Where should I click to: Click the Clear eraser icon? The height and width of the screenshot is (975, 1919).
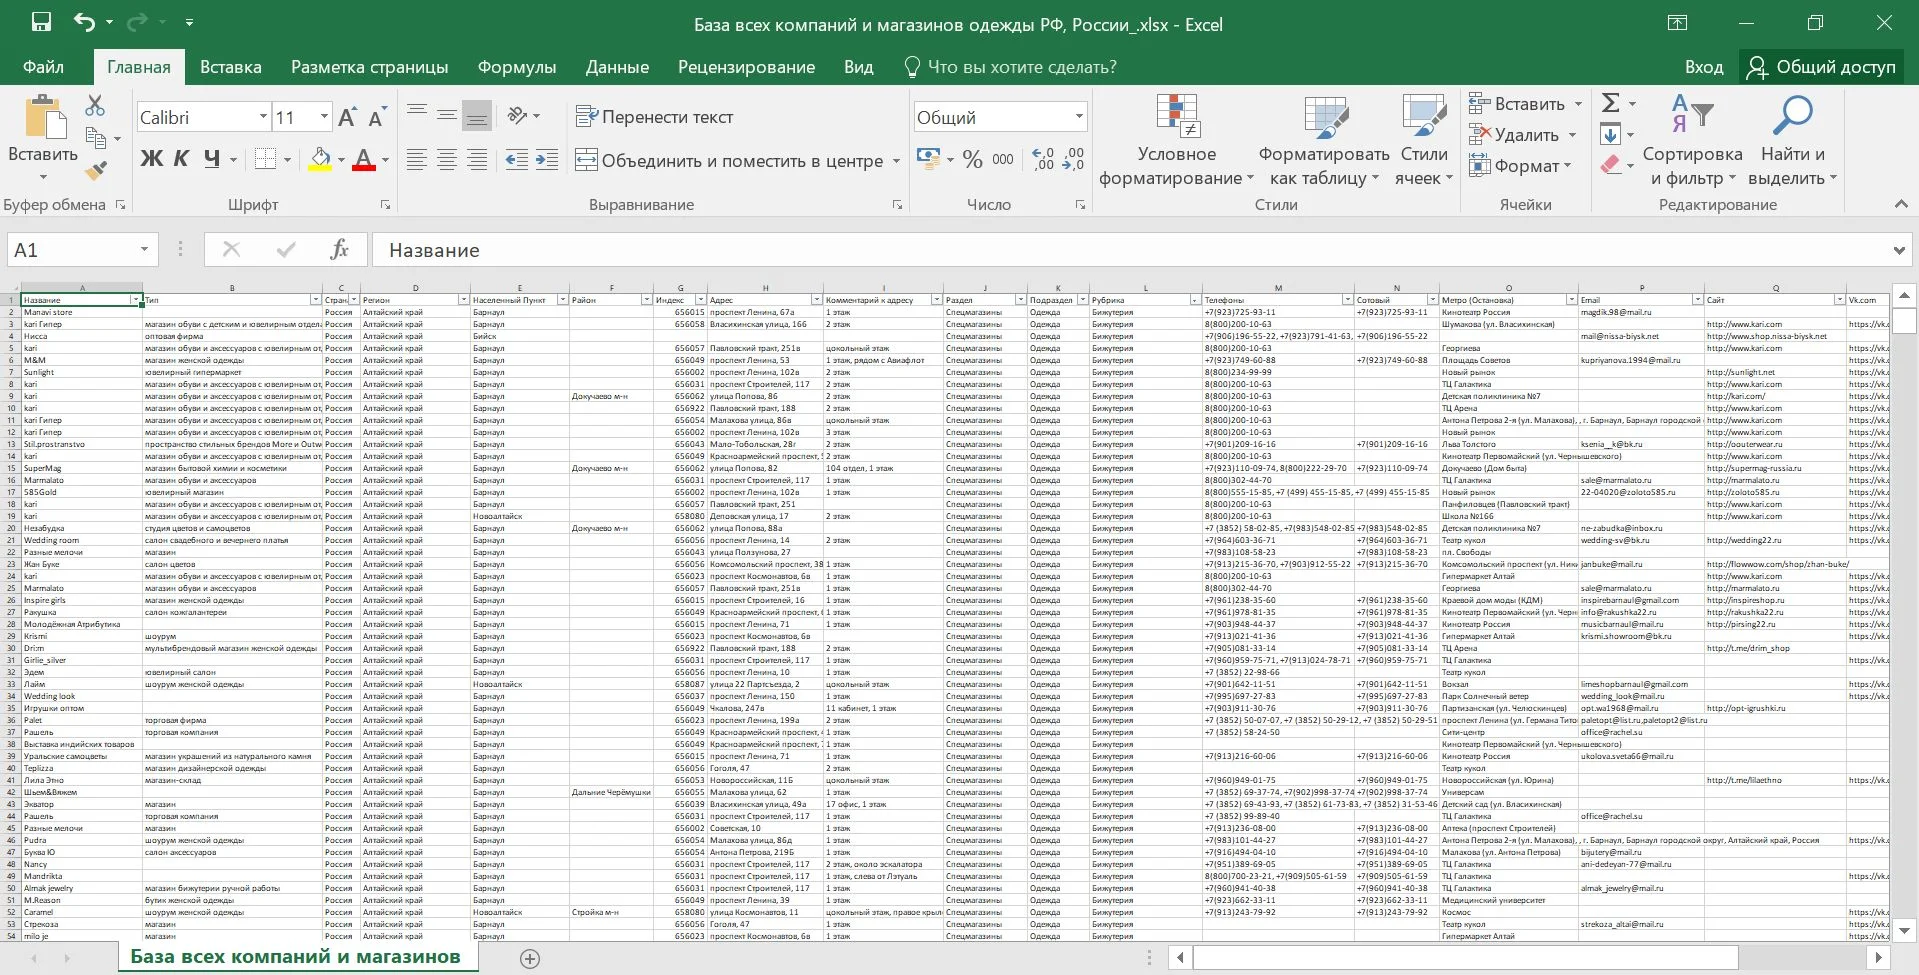point(1610,165)
